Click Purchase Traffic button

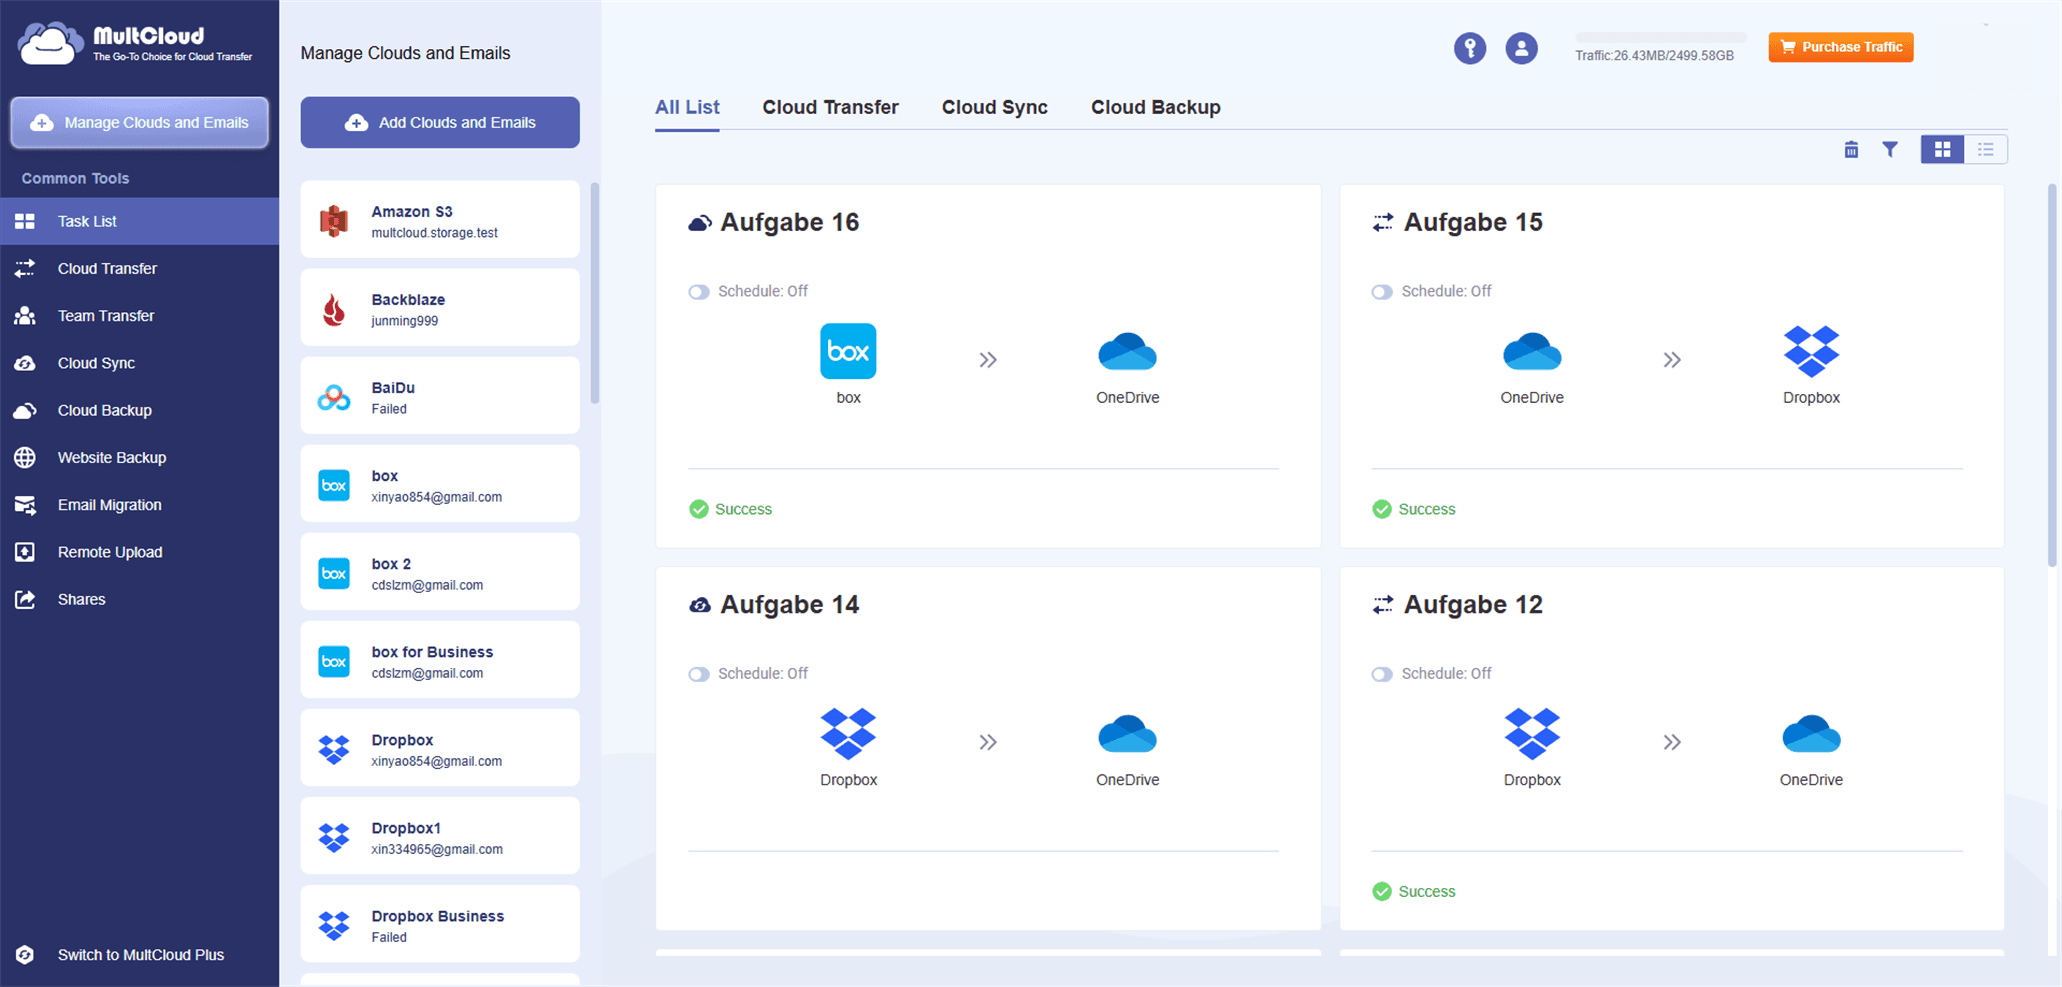(1840, 47)
